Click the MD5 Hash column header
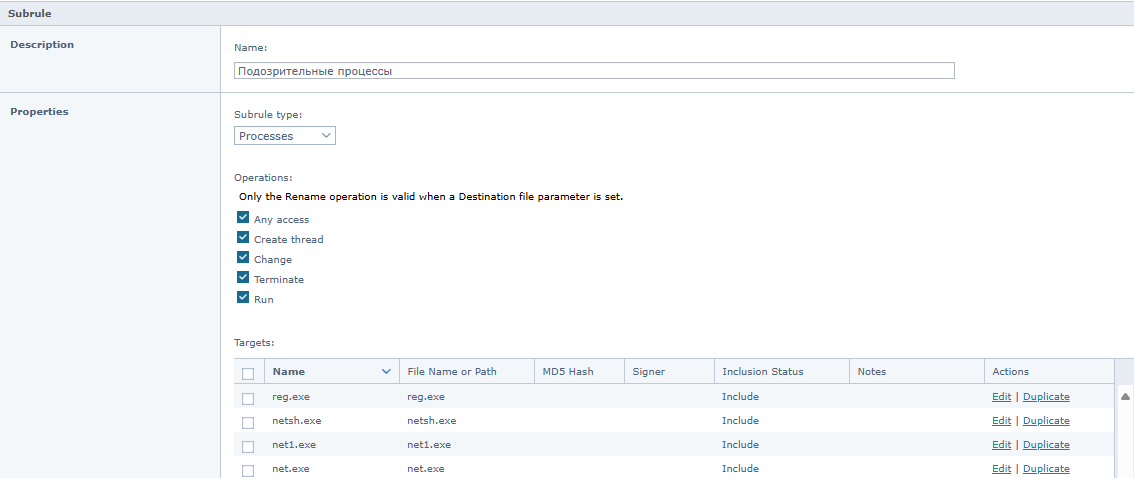1134x478 pixels. pos(568,372)
